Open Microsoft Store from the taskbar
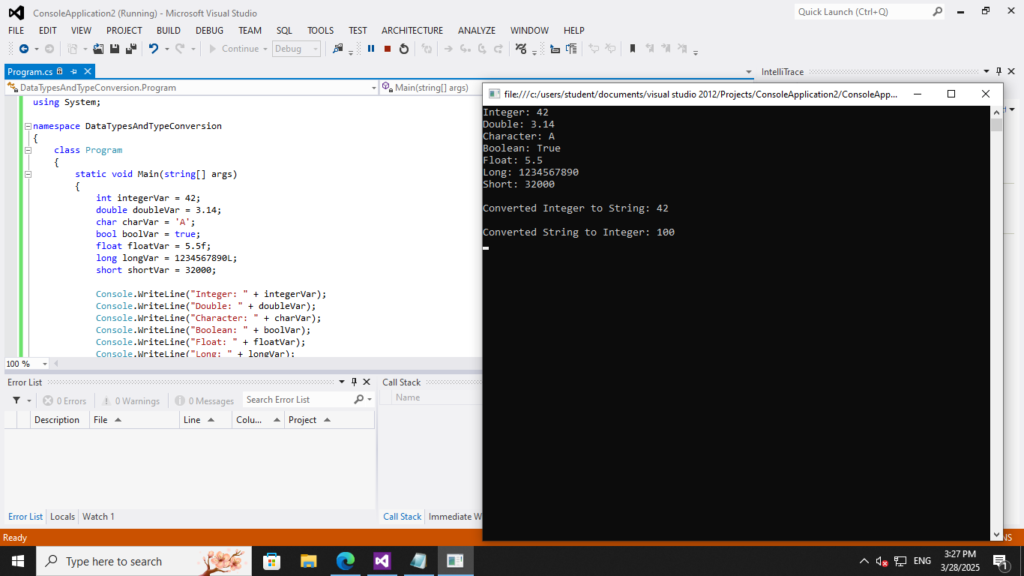 click(272, 561)
